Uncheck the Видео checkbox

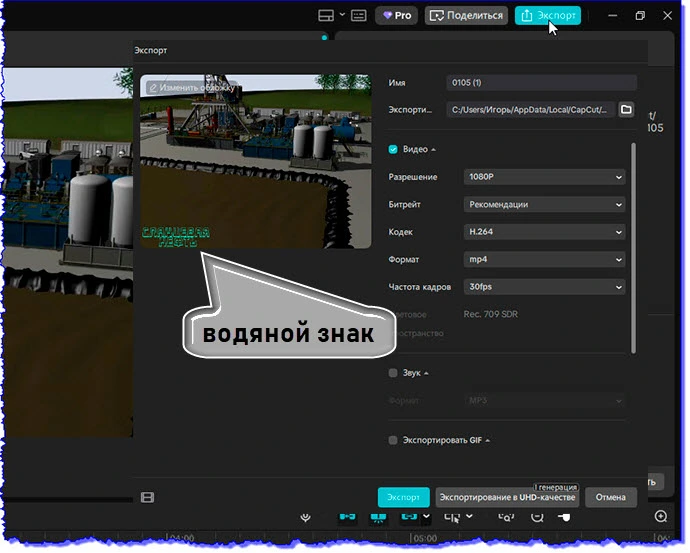[394, 150]
